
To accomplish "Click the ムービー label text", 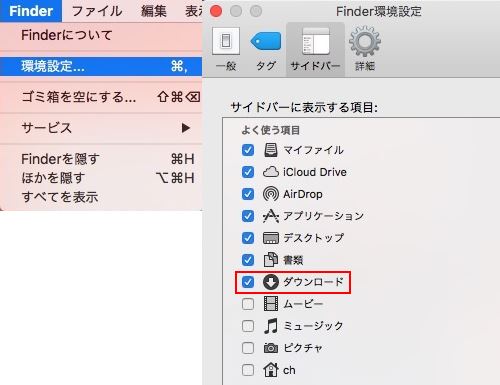I will 303,304.
